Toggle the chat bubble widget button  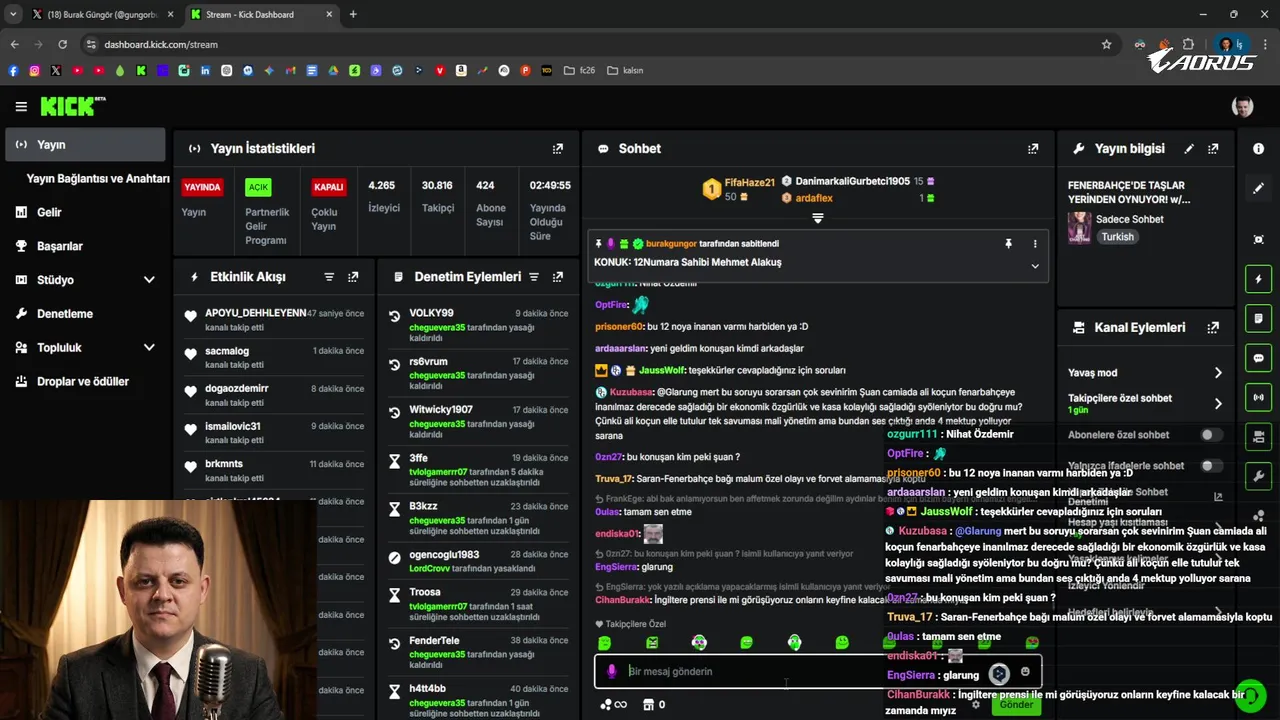point(1258,358)
